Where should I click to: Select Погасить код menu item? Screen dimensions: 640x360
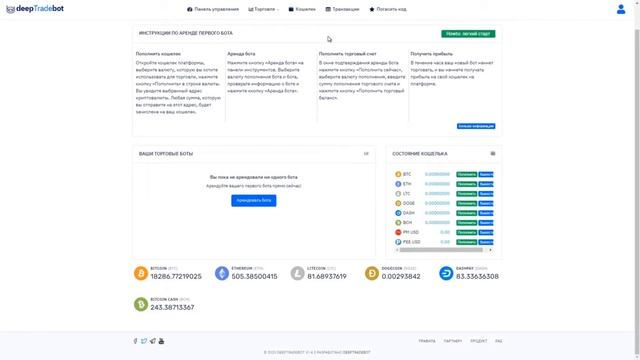[388, 9]
